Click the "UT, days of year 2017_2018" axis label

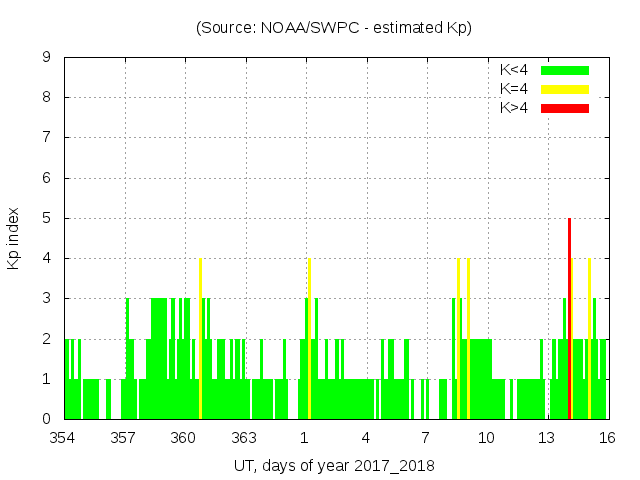point(334,466)
